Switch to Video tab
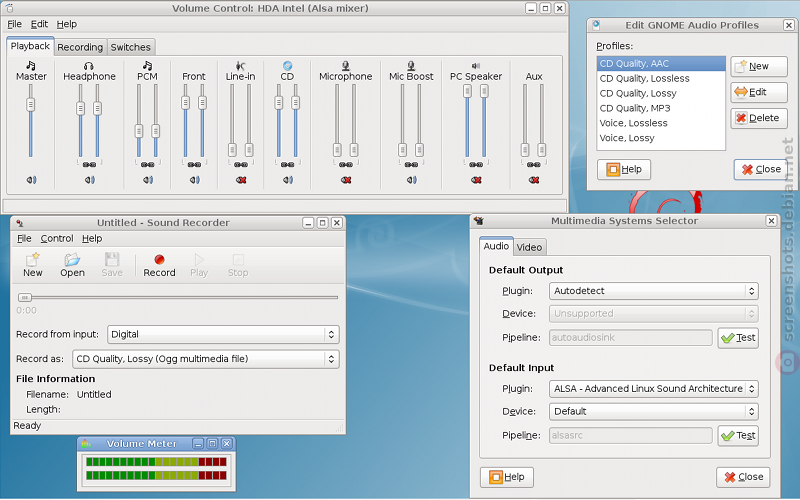The image size is (800, 500). coord(529,247)
